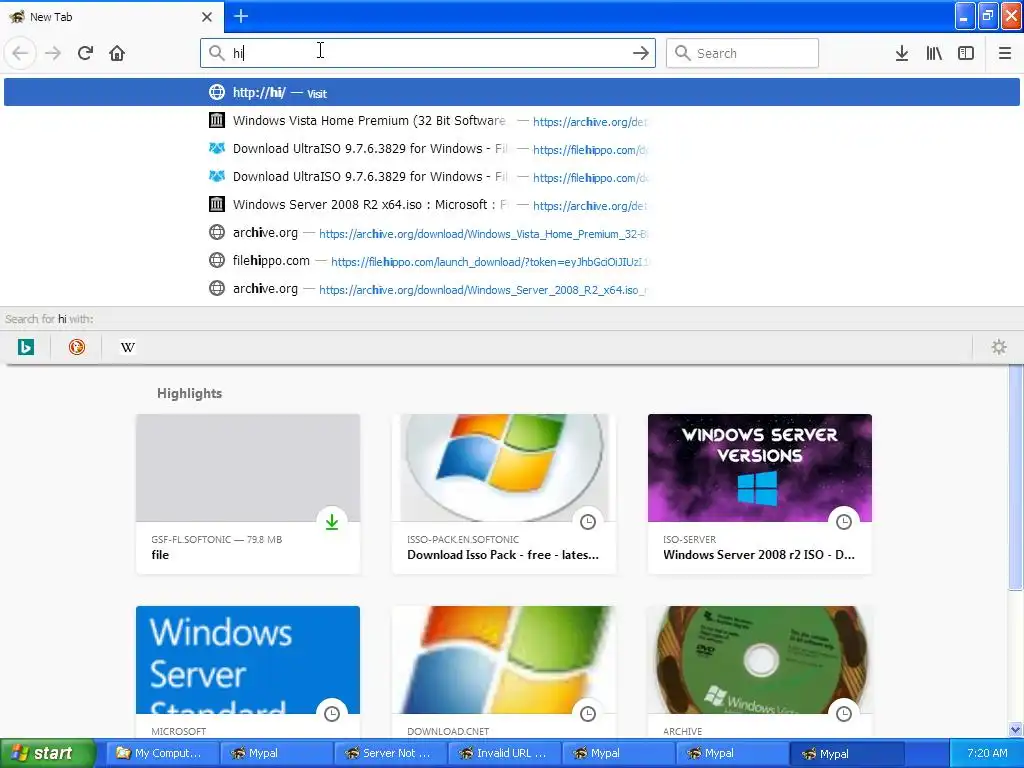Image resolution: width=1024 pixels, height=768 pixels.
Task: Select archive.org Vista download suggestion
Action: pos(511,232)
